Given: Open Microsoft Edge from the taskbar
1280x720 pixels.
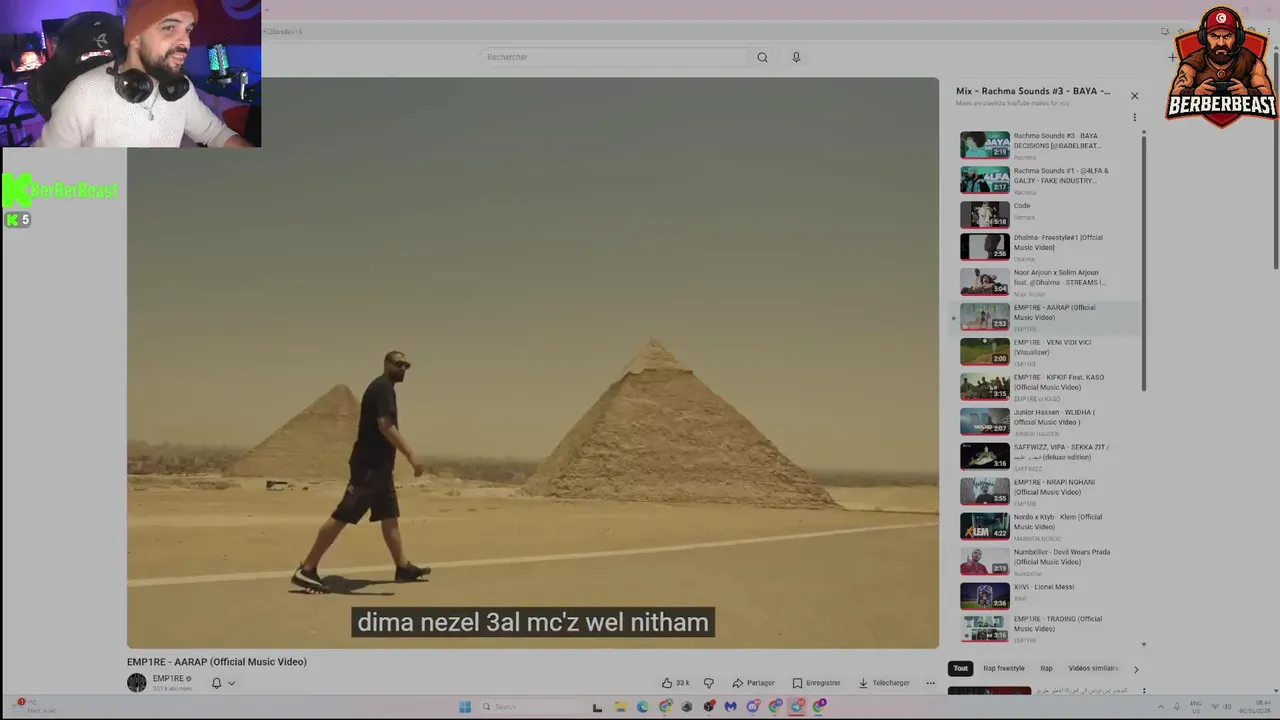Looking at the screenshot, I should pyautogui.click(x=642, y=707).
